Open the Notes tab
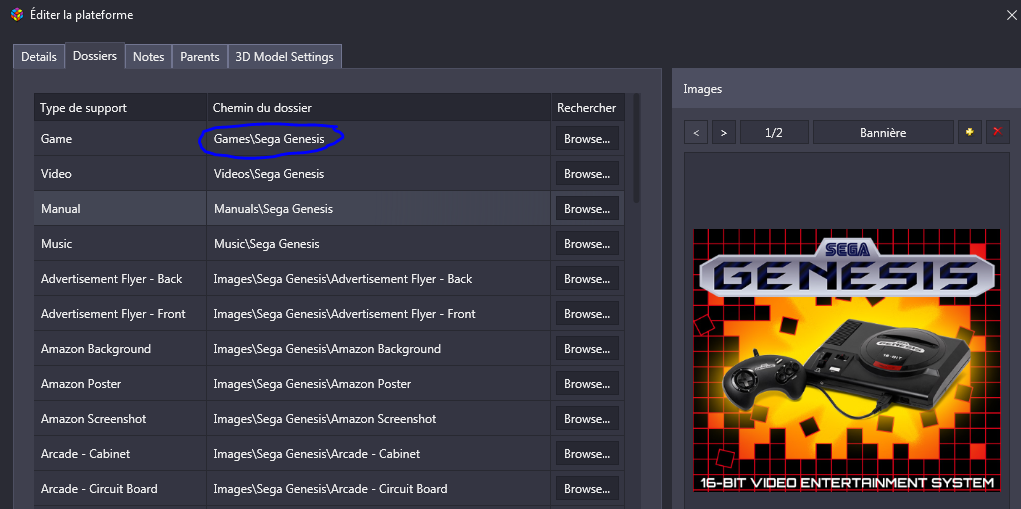1021x509 pixels. tap(148, 57)
